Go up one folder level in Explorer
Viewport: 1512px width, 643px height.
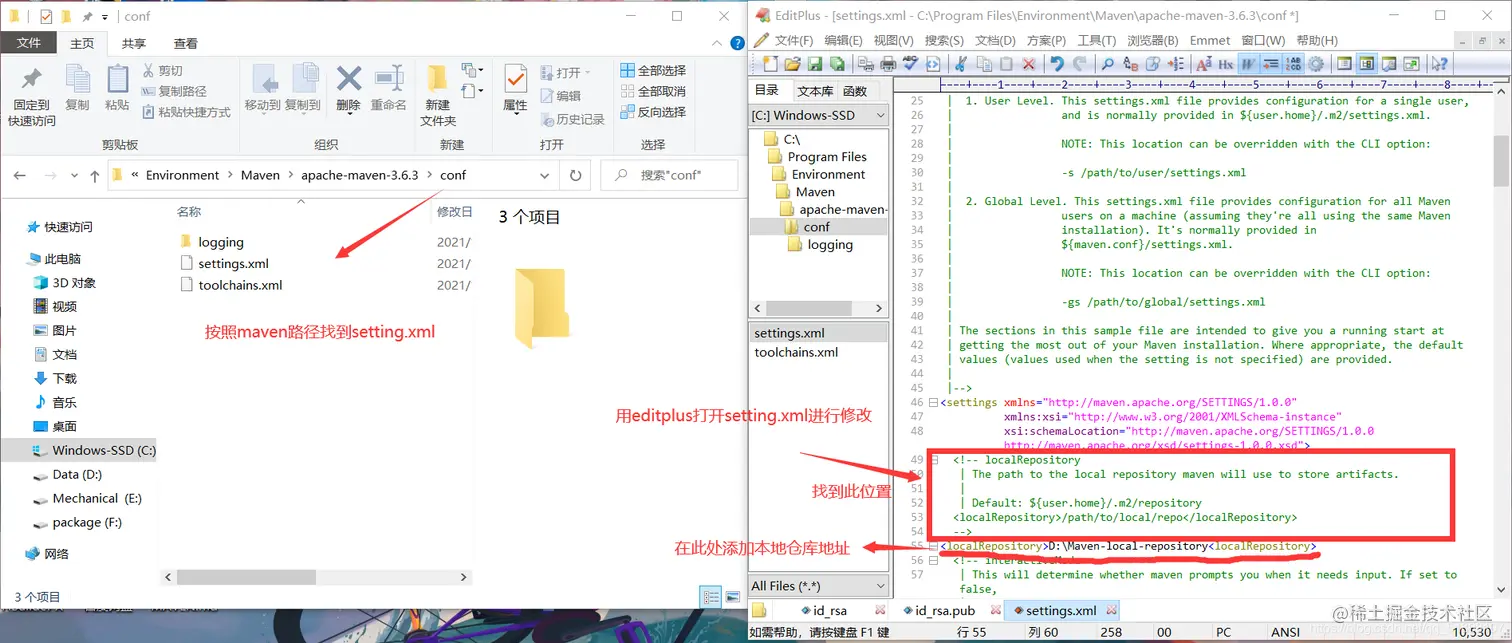[x=95, y=175]
